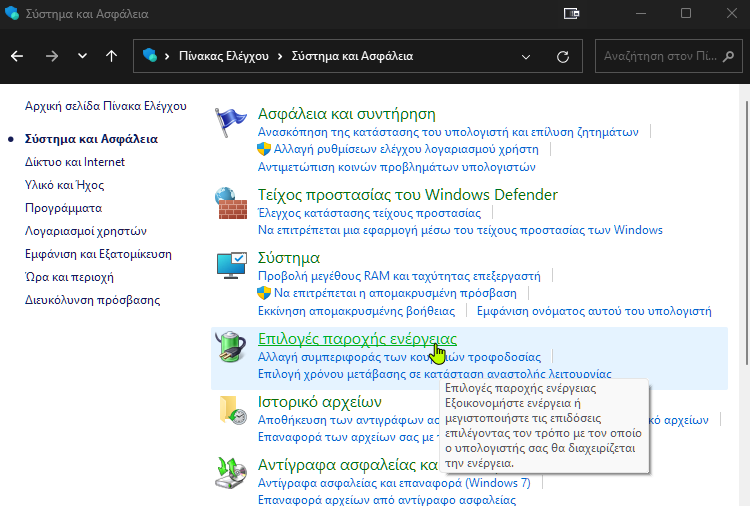This screenshot has height=506, width=750.
Task: Open Αντιμετώπιση κοινών προβλημάτων υπολογιστών
Action: point(397,167)
